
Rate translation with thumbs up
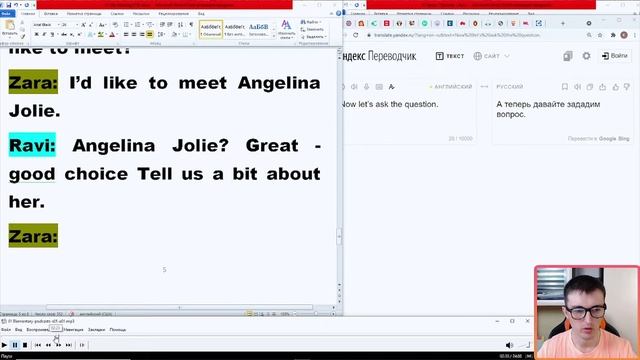615,87
